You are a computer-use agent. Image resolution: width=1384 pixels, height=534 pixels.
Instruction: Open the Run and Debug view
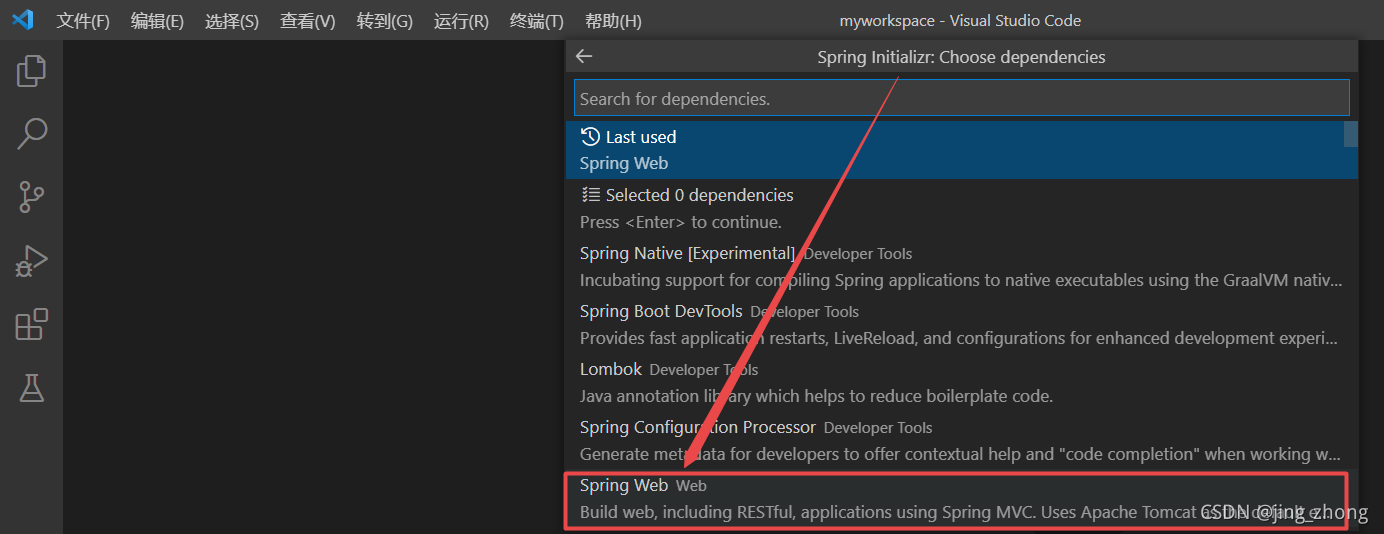coord(31,261)
